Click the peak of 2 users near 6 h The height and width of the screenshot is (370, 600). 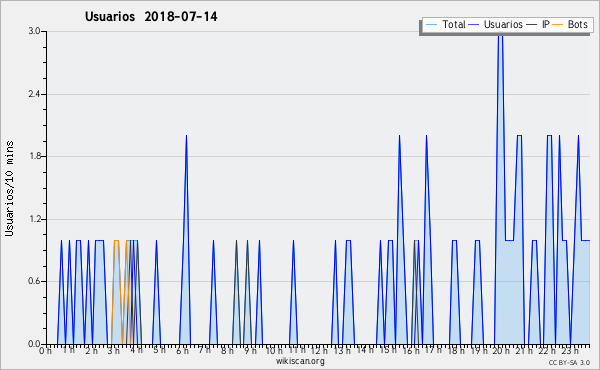coord(186,135)
